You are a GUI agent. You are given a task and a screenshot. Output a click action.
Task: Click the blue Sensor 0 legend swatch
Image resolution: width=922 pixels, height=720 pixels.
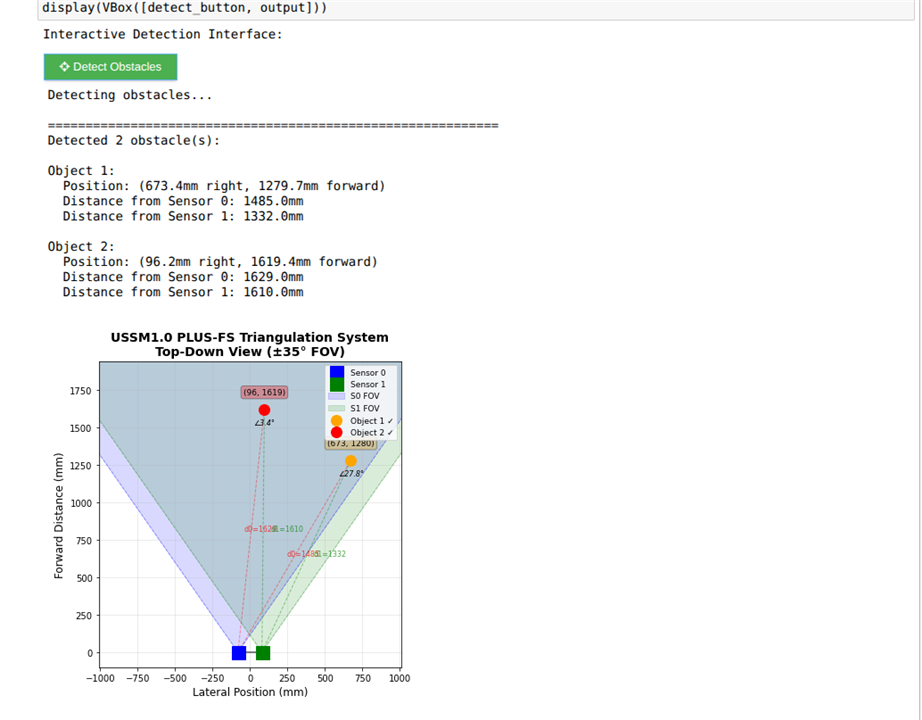click(337, 372)
